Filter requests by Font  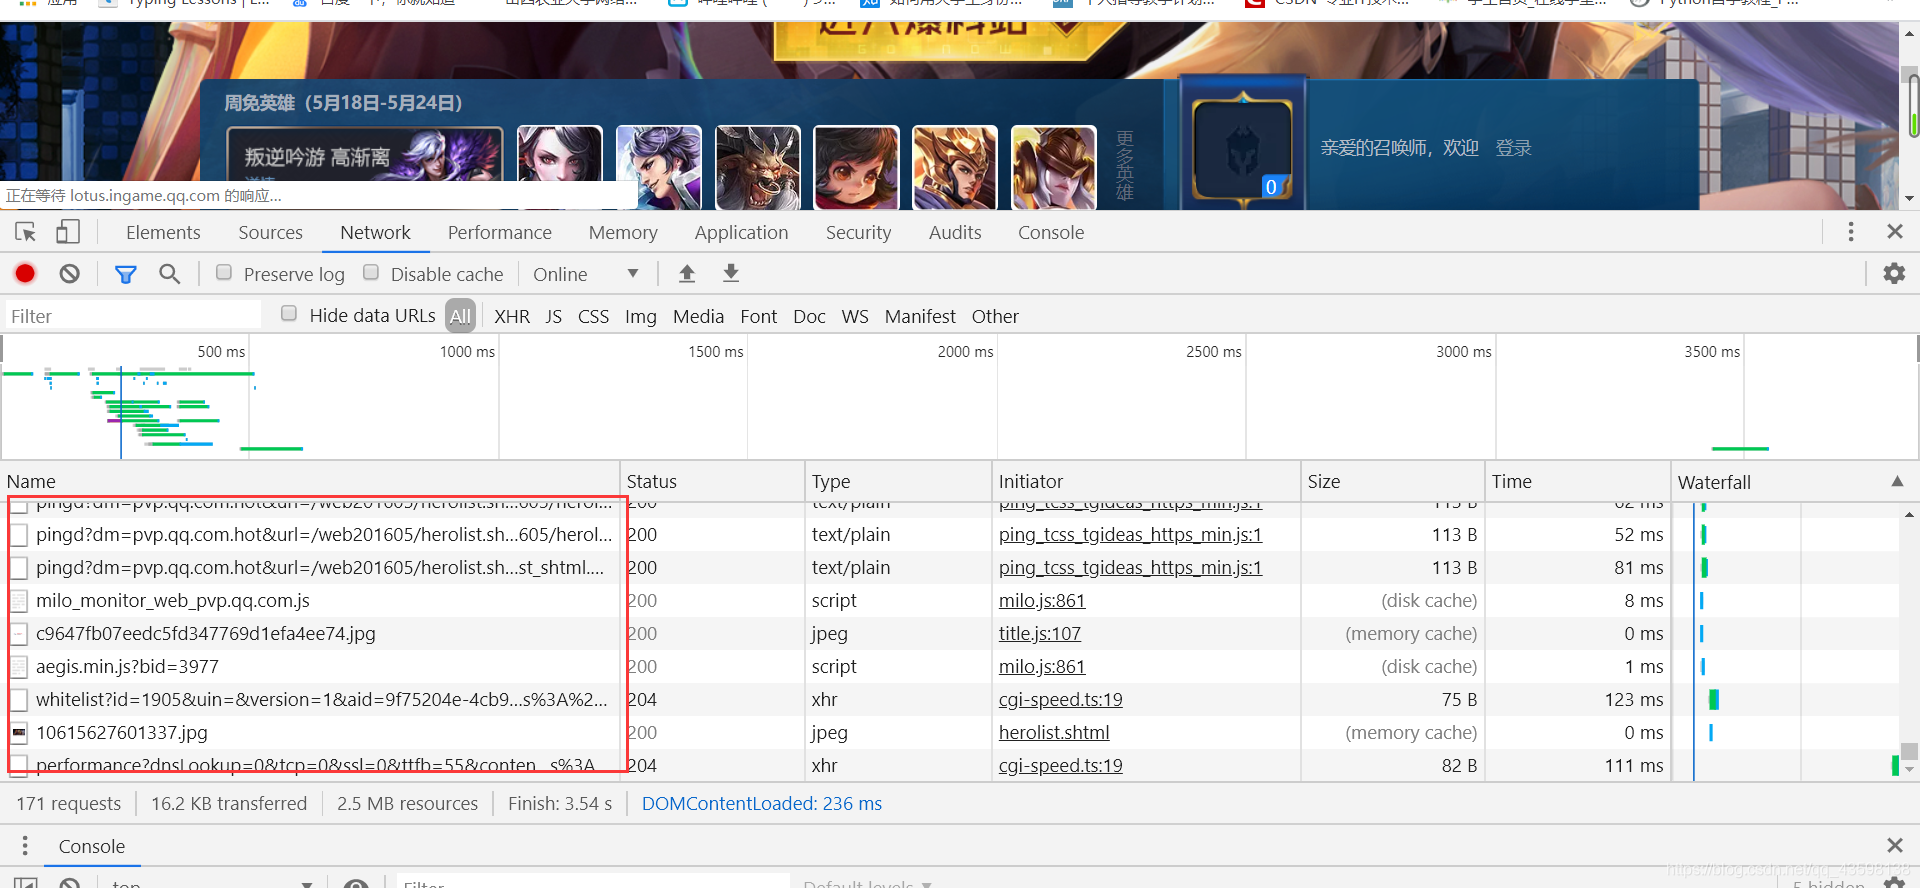click(759, 316)
